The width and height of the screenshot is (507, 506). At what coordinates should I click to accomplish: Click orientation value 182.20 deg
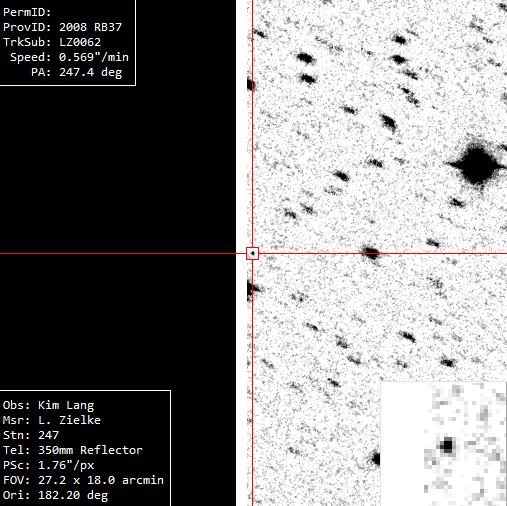(x=73, y=495)
